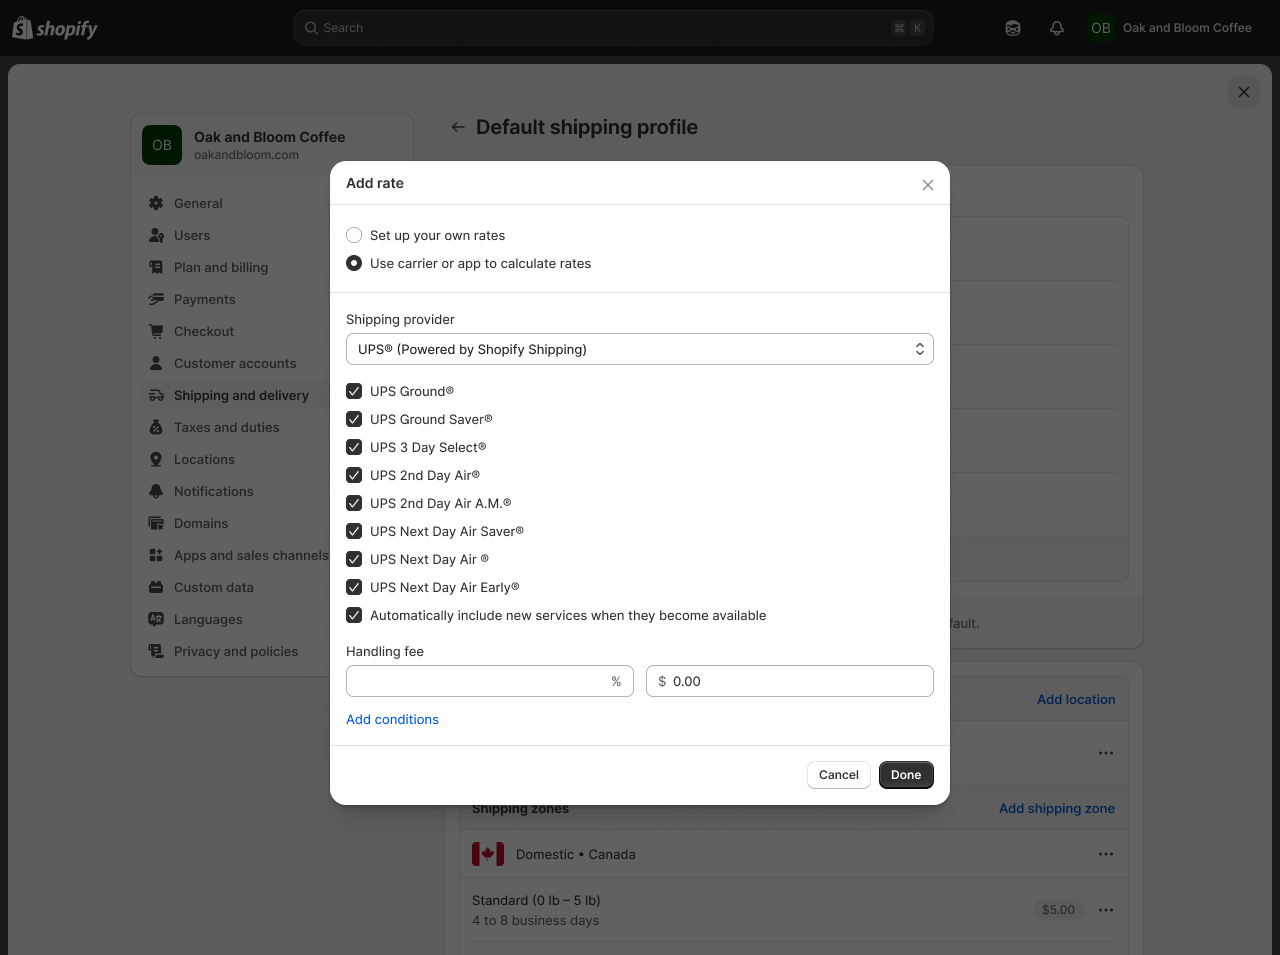The image size is (1280, 955).
Task: Select Use carrier or app to calculate rates
Action: pyautogui.click(x=354, y=263)
